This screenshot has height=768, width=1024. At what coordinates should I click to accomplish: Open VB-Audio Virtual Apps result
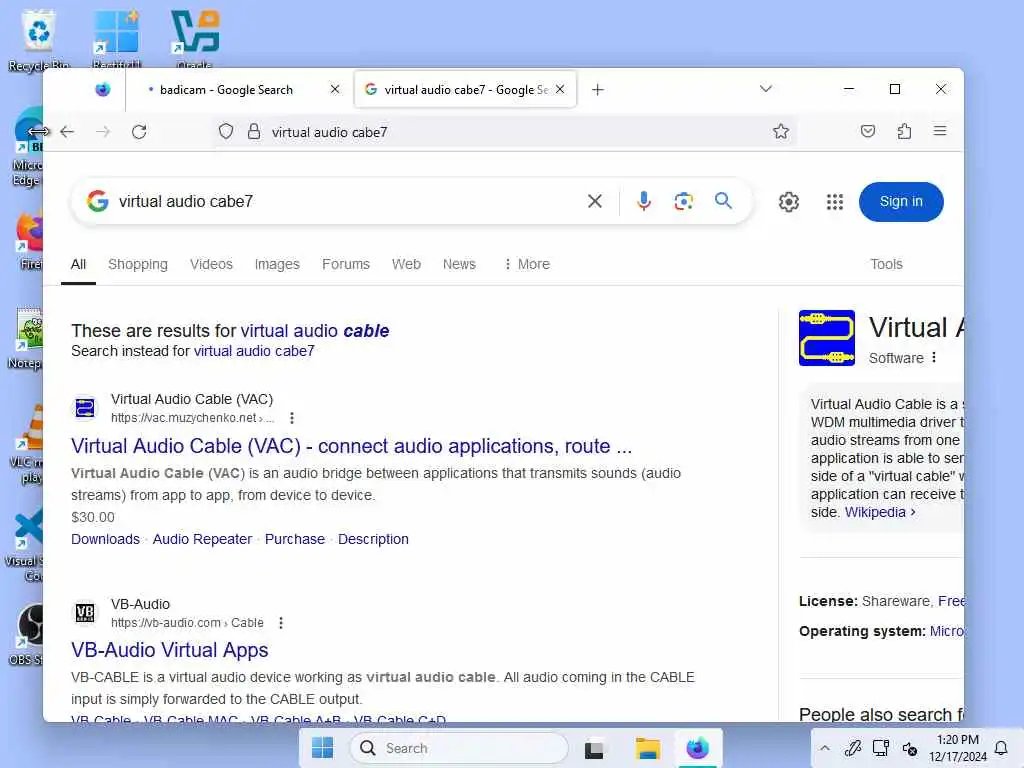tap(170, 650)
